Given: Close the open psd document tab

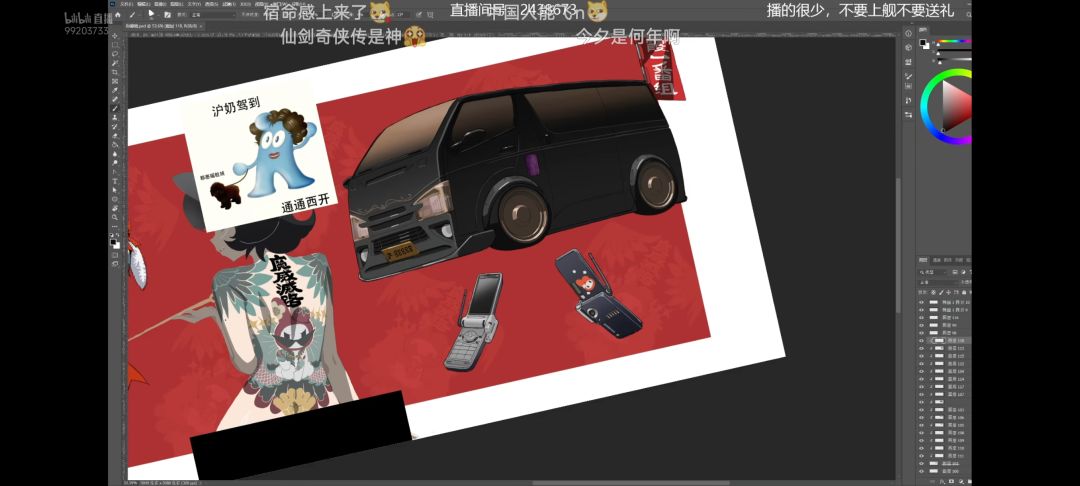Looking at the screenshot, I should tap(200, 25).
